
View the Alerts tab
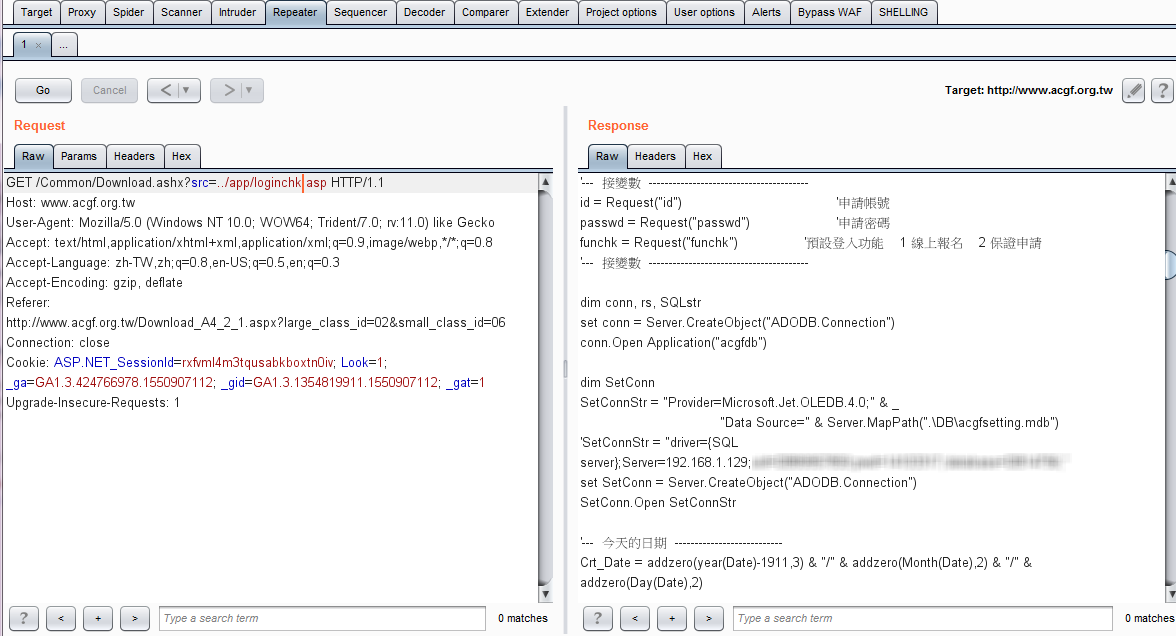click(766, 12)
